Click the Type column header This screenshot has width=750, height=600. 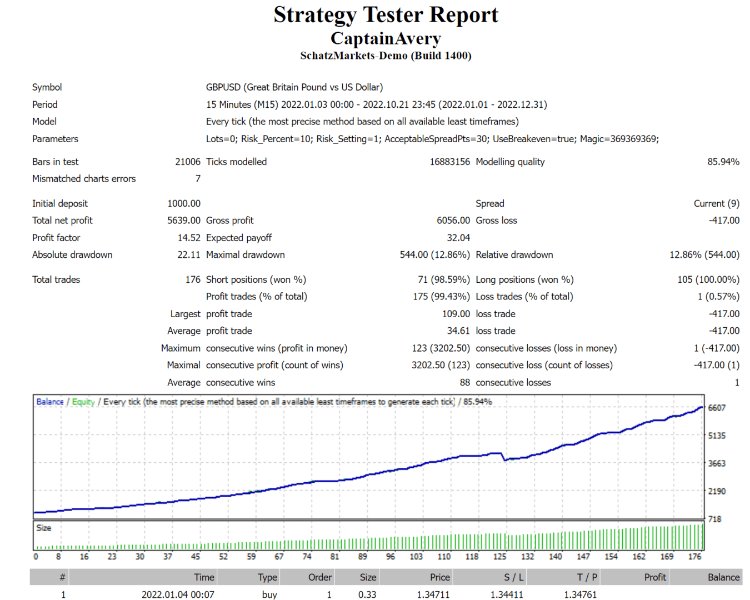click(x=267, y=577)
